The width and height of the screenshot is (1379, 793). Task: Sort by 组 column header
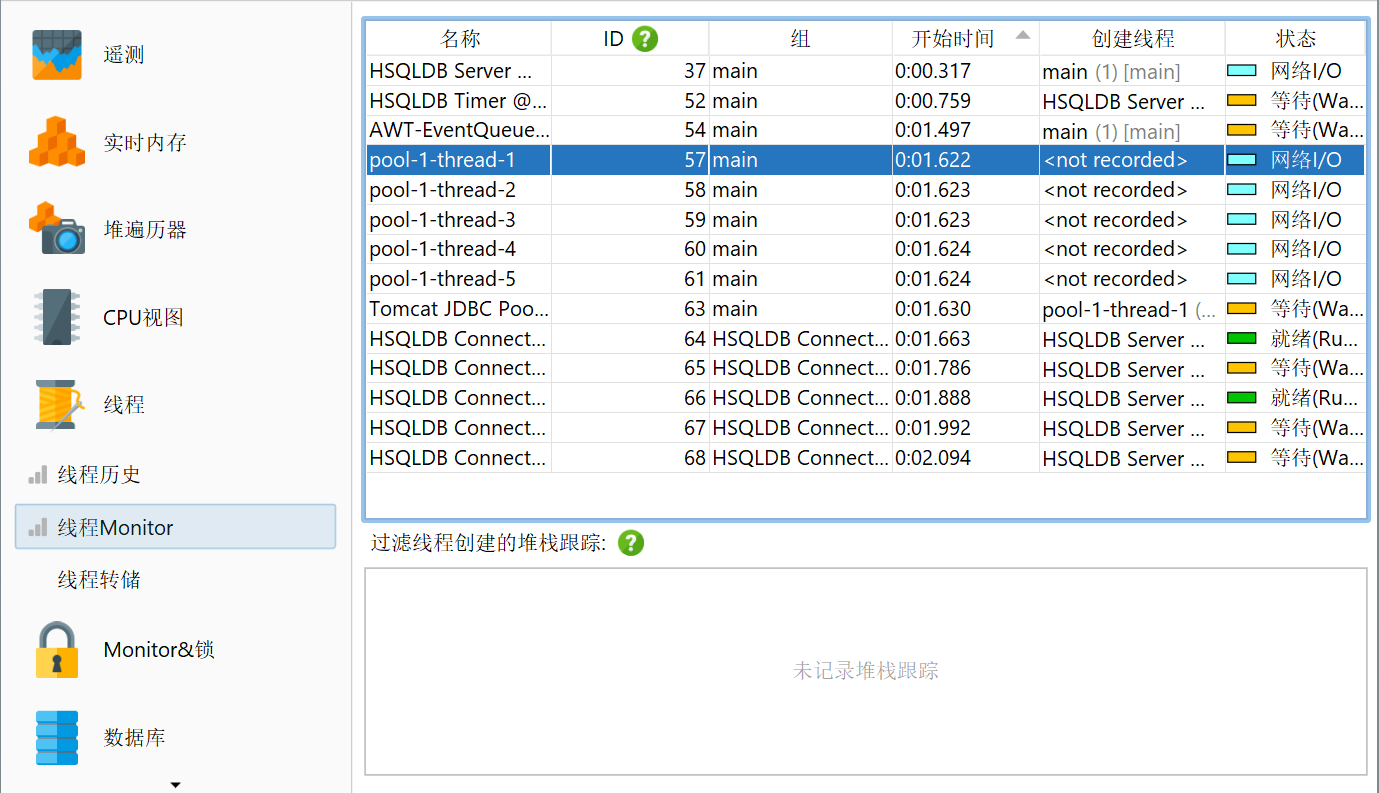pos(800,39)
